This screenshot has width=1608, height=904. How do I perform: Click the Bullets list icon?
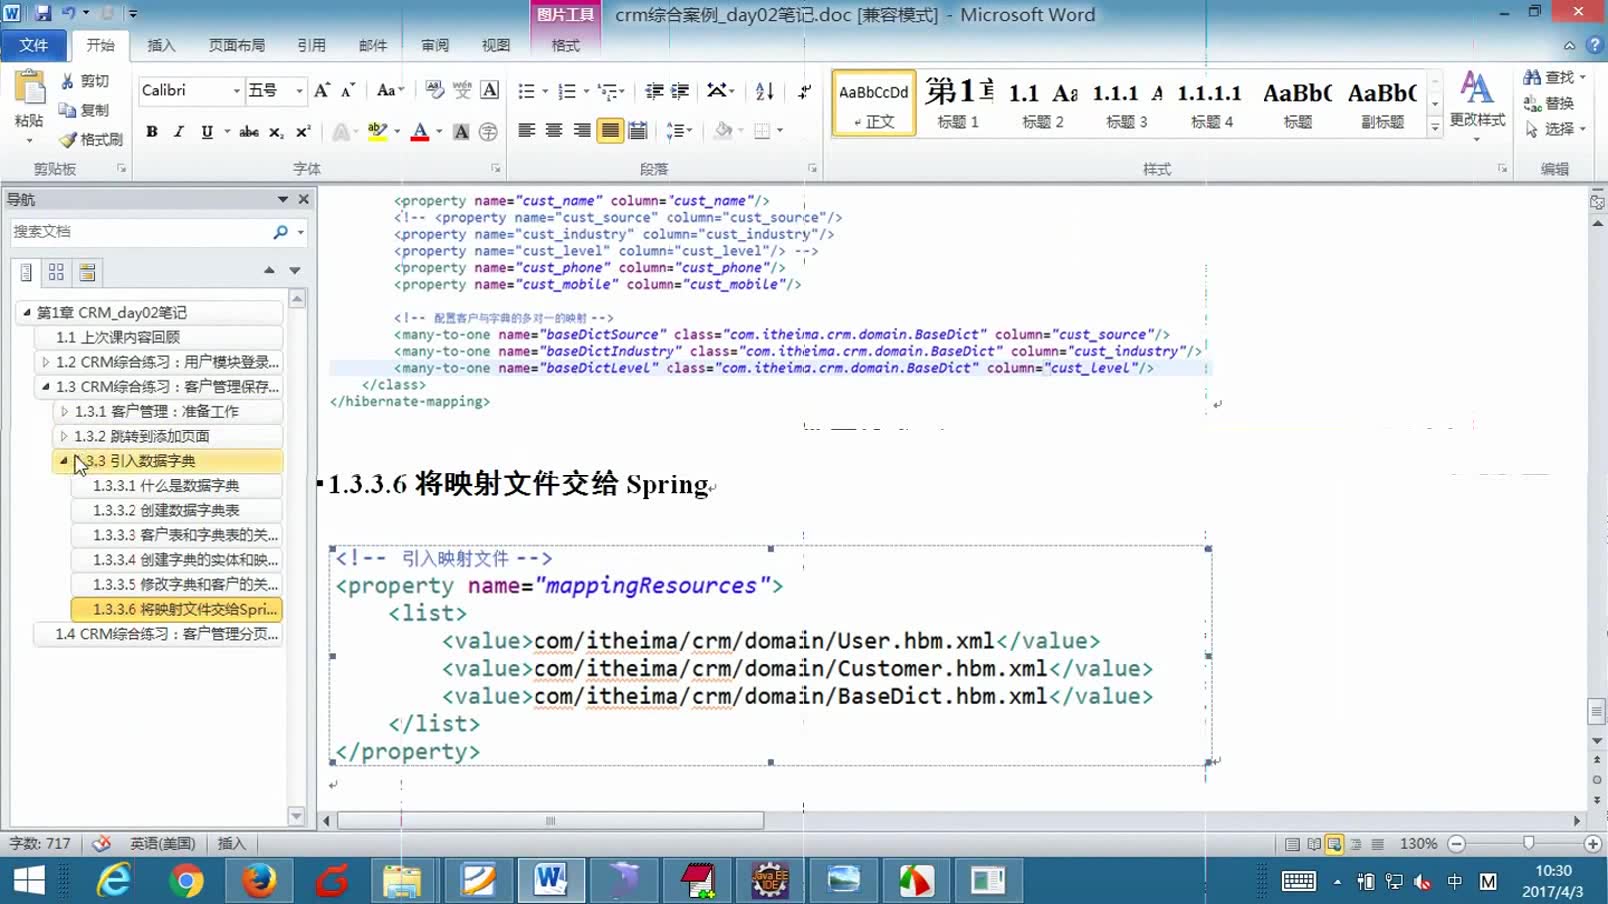(526, 91)
